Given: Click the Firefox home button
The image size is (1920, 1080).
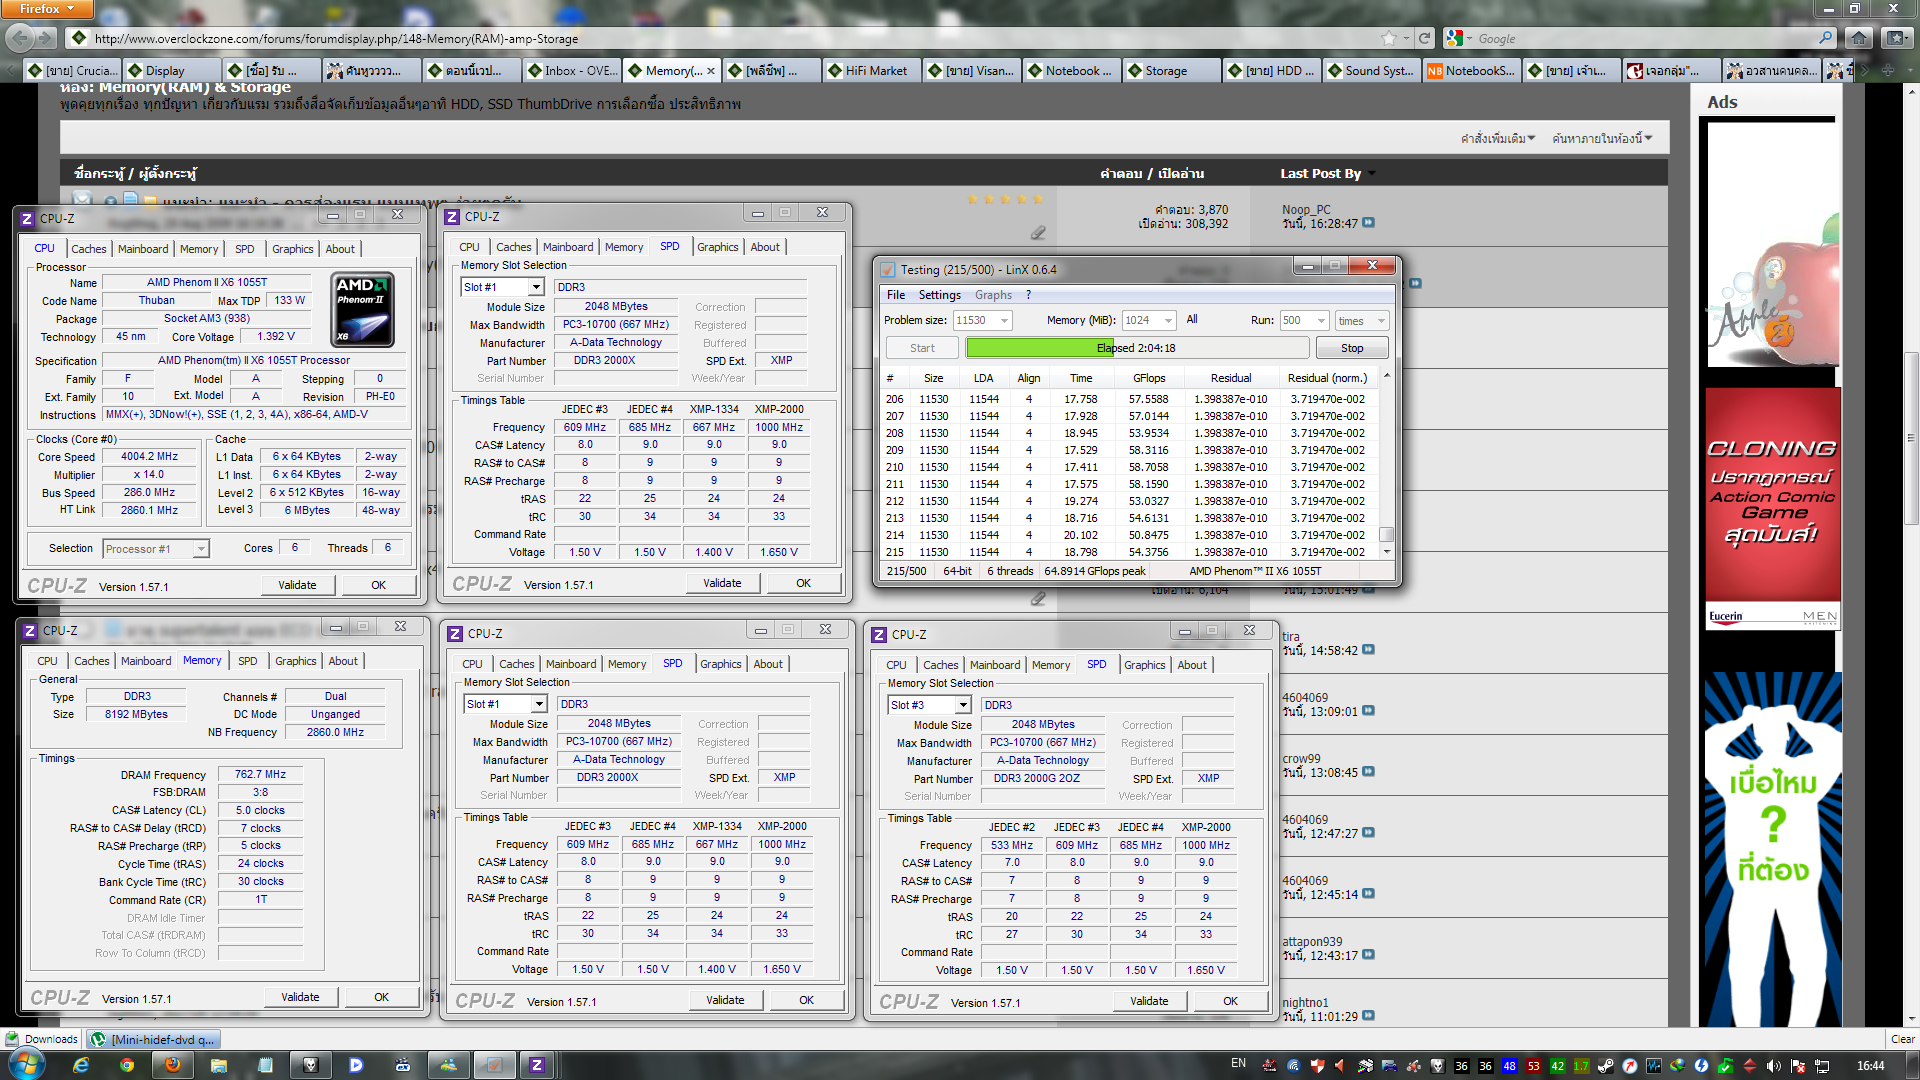Looking at the screenshot, I should [x=1859, y=38].
